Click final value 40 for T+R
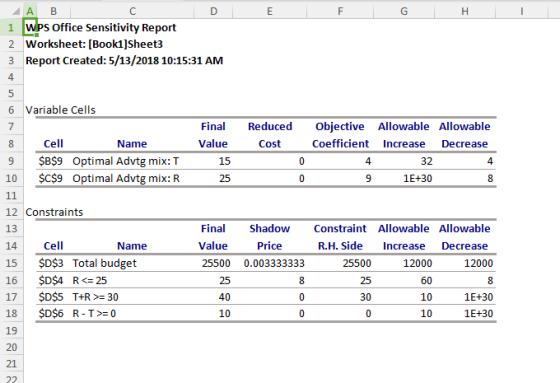Viewport: 560px width, 383px height. coord(225,297)
